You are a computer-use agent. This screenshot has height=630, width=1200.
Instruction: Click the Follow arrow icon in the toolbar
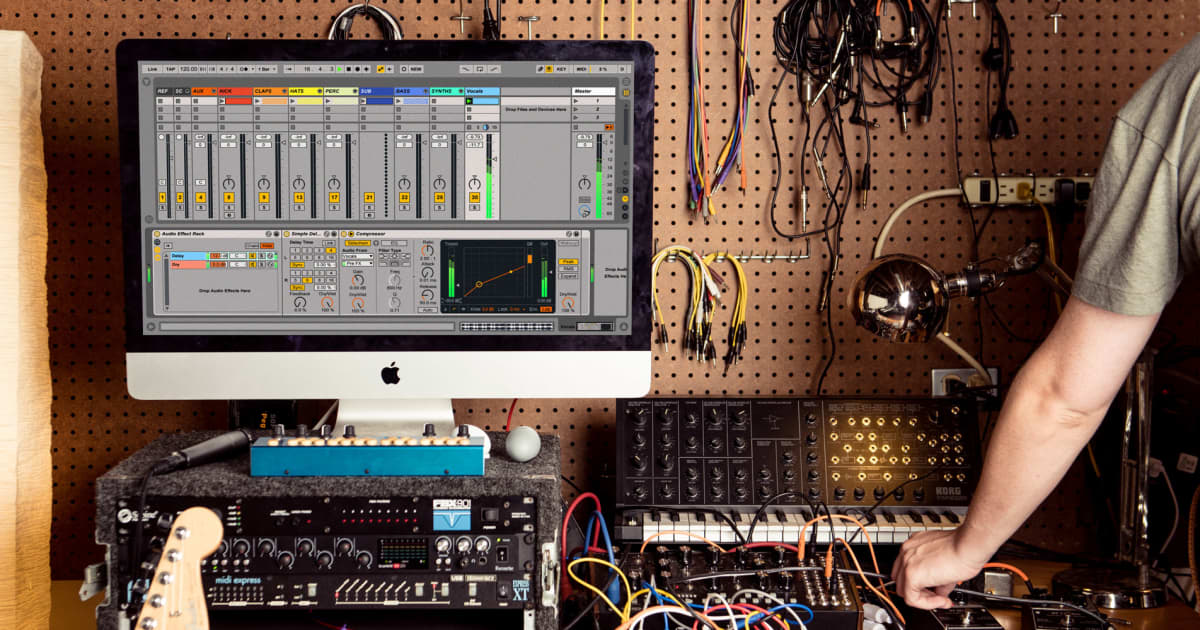click(289, 68)
